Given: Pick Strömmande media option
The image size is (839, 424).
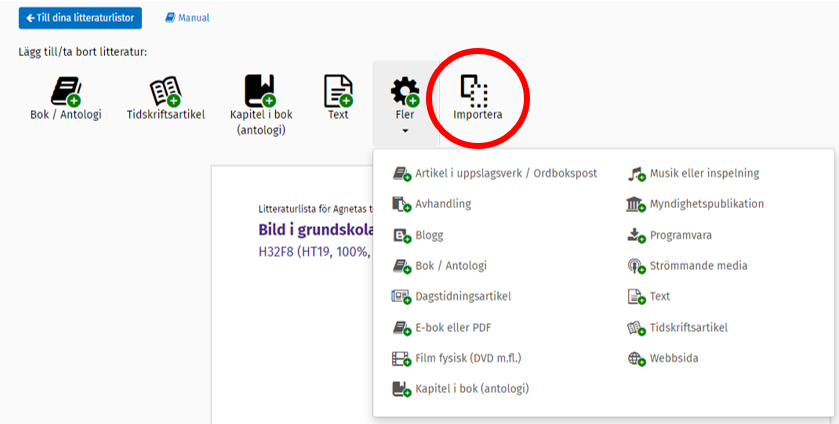Looking at the screenshot, I should (698, 266).
